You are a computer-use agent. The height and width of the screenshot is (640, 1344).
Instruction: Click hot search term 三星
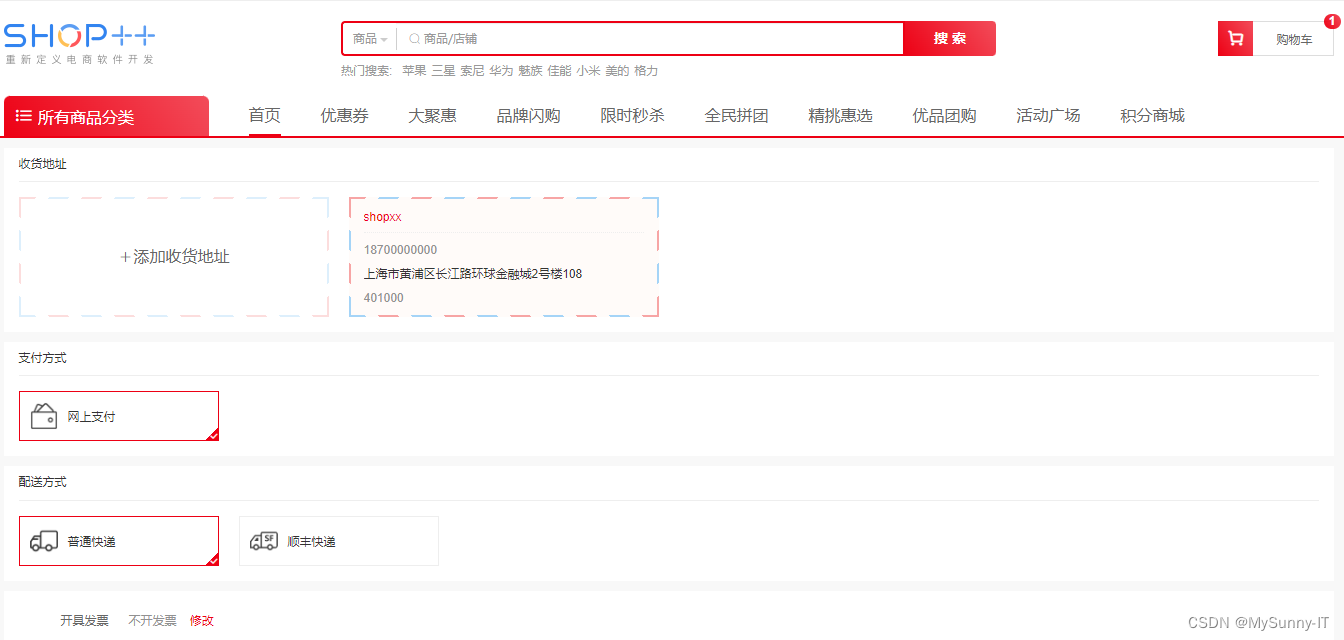pos(443,71)
